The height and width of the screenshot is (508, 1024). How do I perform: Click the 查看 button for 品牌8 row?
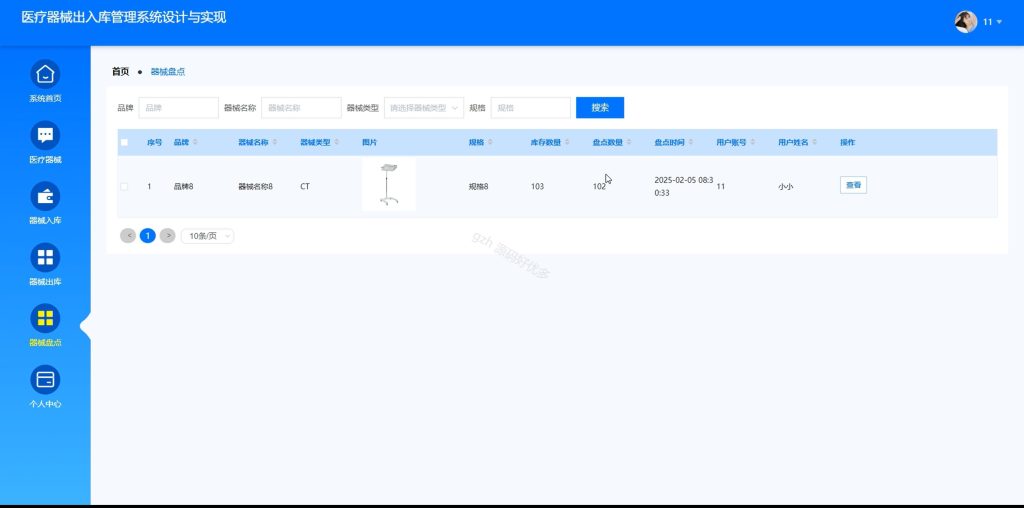[x=853, y=185]
